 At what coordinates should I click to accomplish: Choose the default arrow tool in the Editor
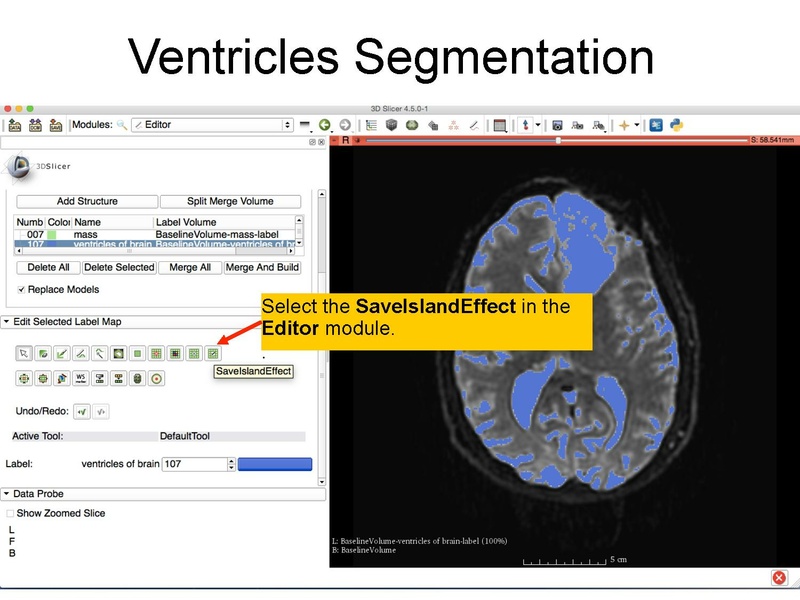22,354
